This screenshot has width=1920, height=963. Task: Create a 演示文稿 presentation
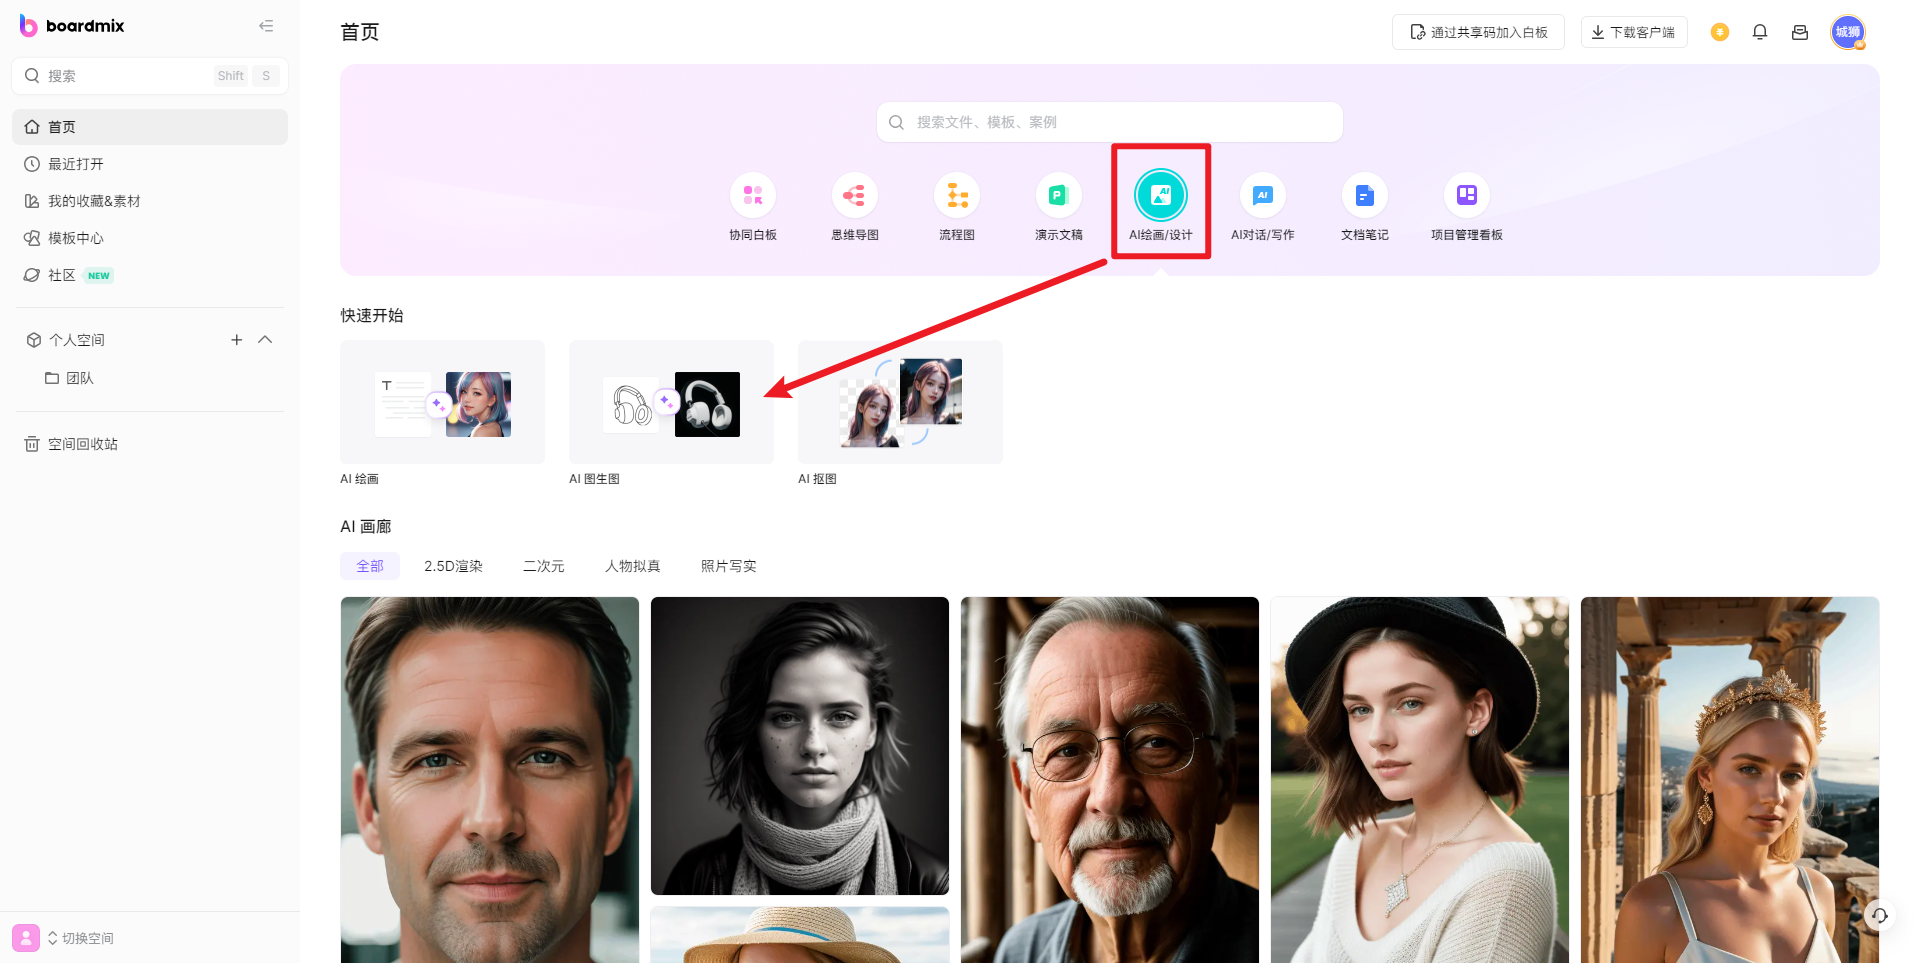point(1059,207)
